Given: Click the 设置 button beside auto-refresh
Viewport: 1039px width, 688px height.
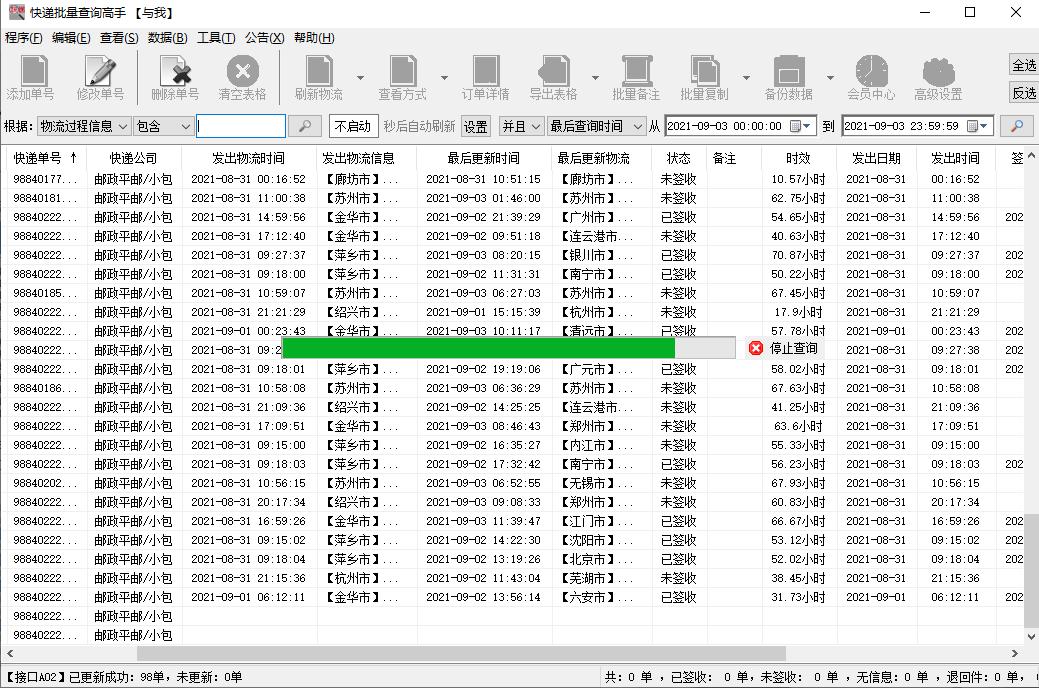Looking at the screenshot, I should coord(475,126).
